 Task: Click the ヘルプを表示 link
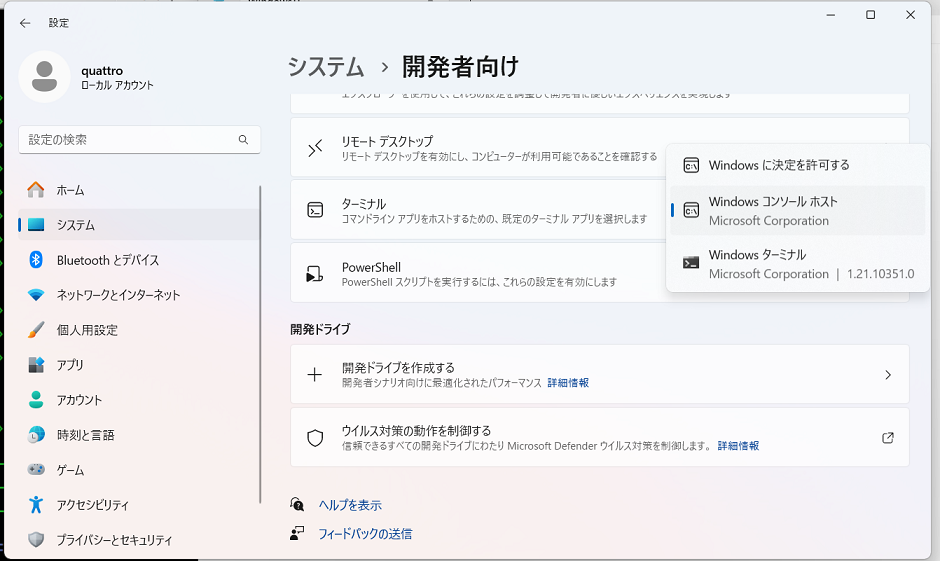(x=349, y=505)
